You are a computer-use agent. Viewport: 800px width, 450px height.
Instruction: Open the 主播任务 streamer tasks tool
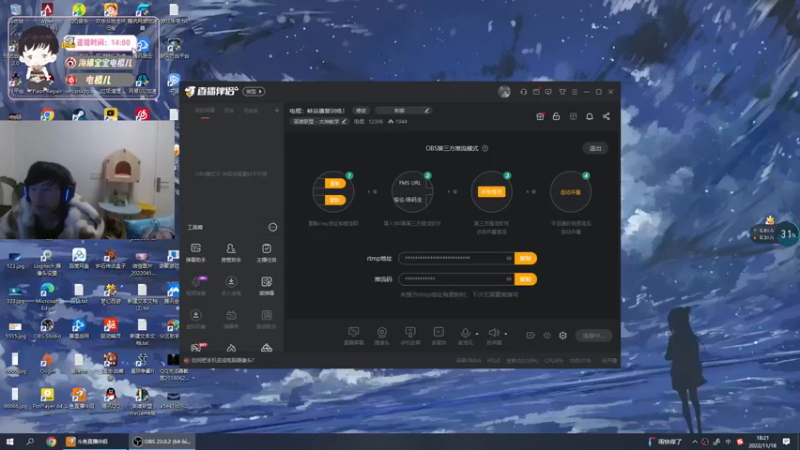point(266,253)
